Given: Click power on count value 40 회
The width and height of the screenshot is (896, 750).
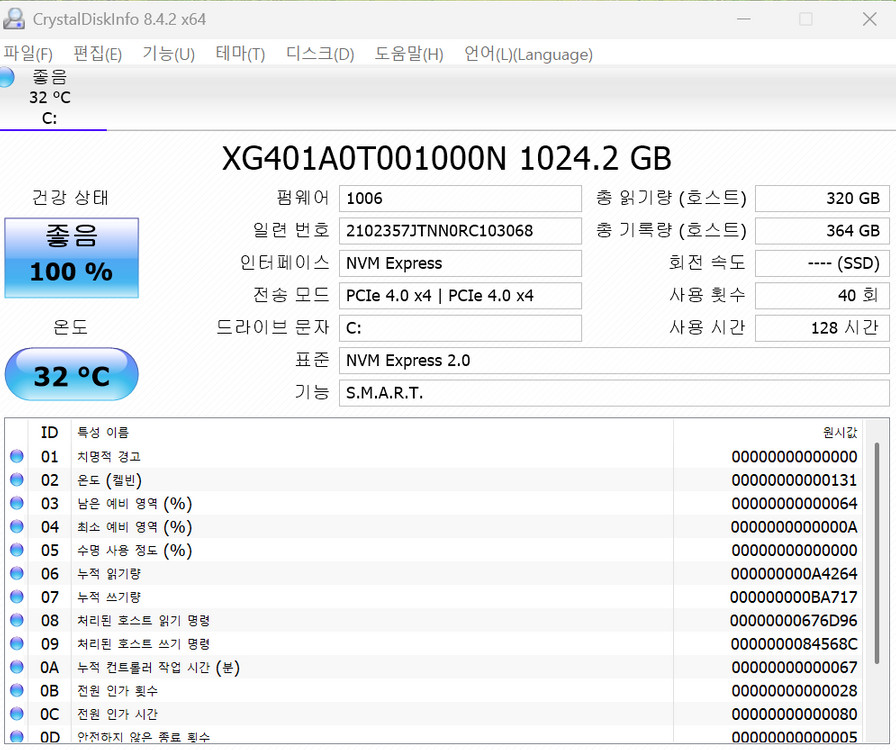Looking at the screenshot, I should 822,296.
